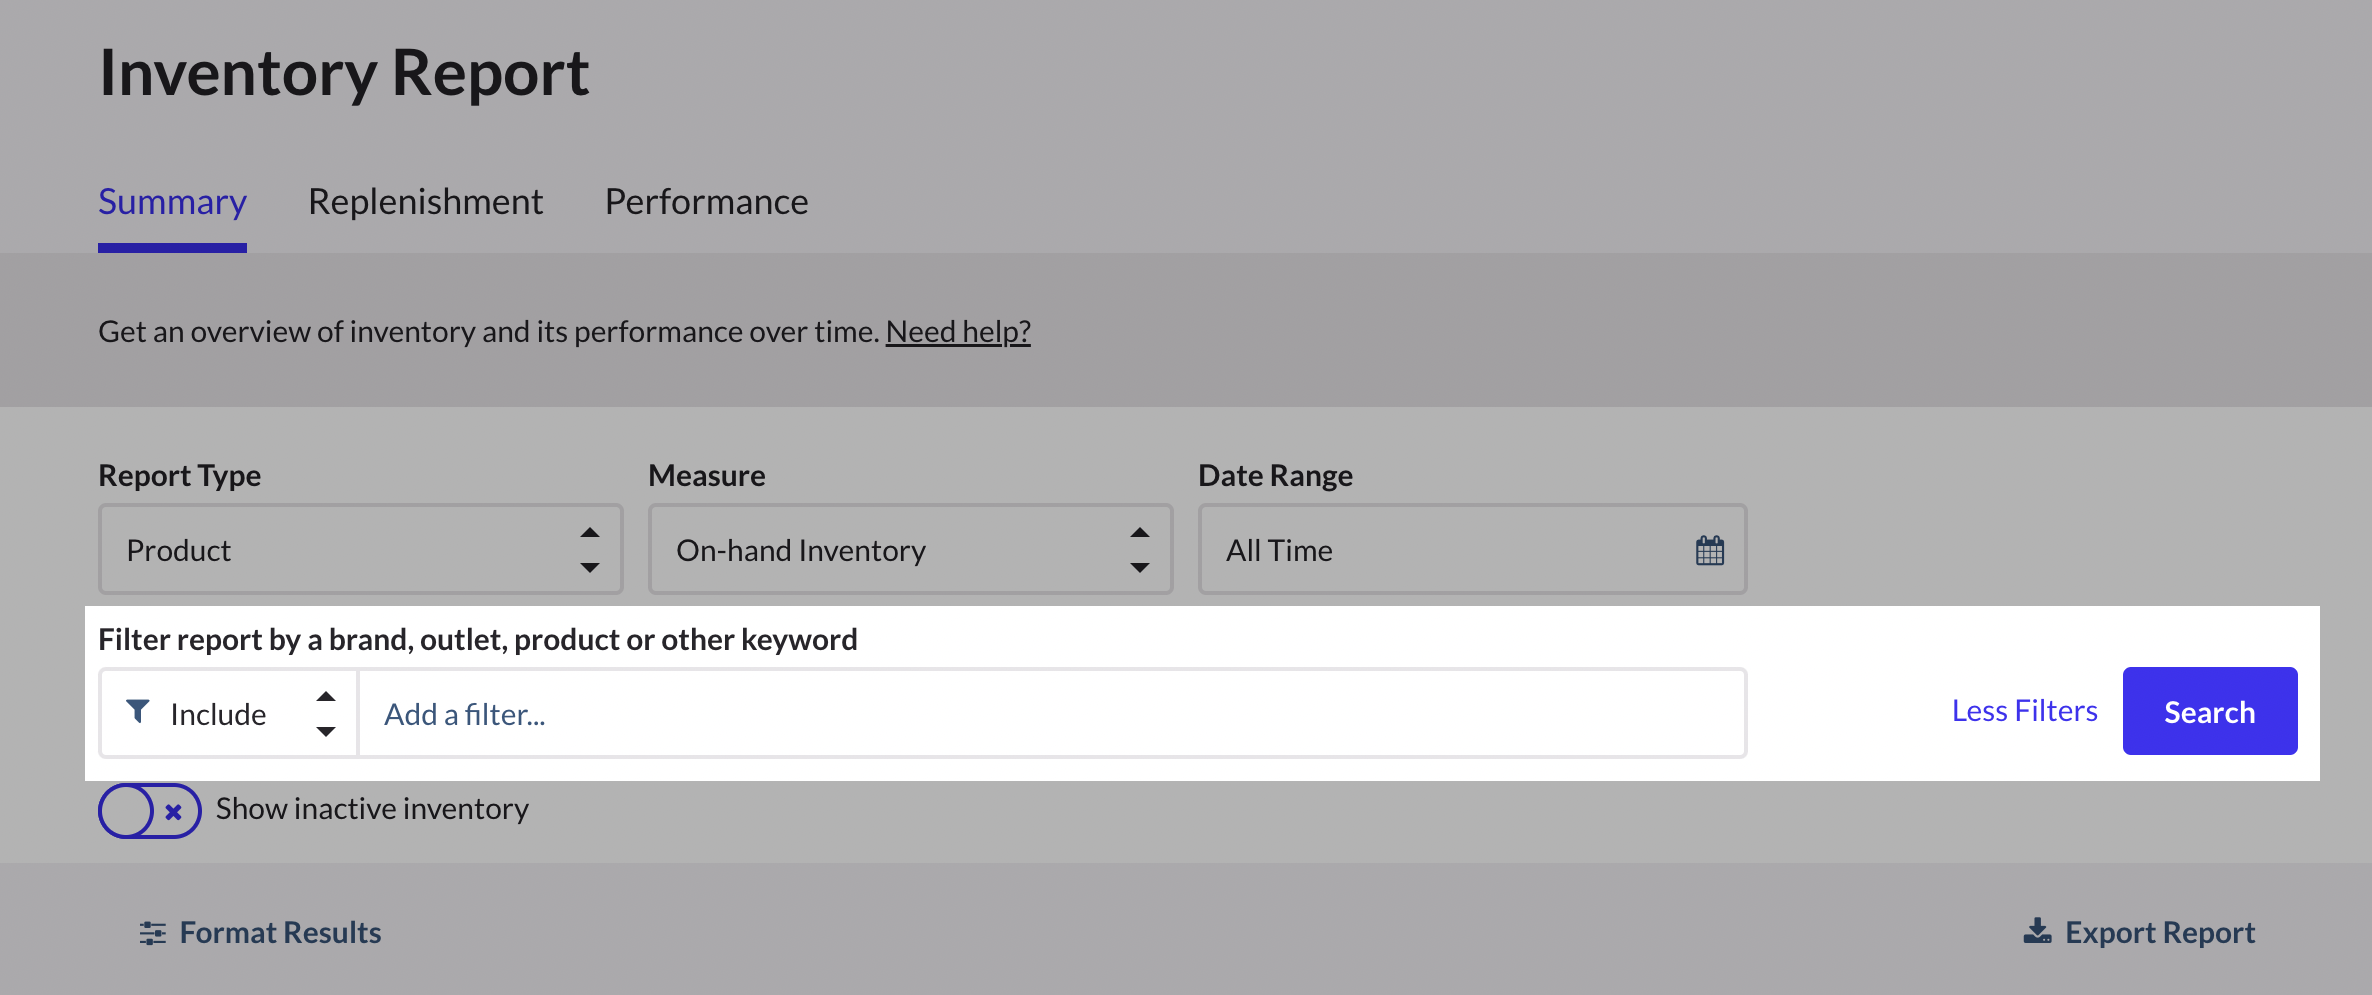Image resolution: width=2372 pixels, height=995 pixels.
Task: Collapse filters via Less Filters
Action: coord(2024,710)
